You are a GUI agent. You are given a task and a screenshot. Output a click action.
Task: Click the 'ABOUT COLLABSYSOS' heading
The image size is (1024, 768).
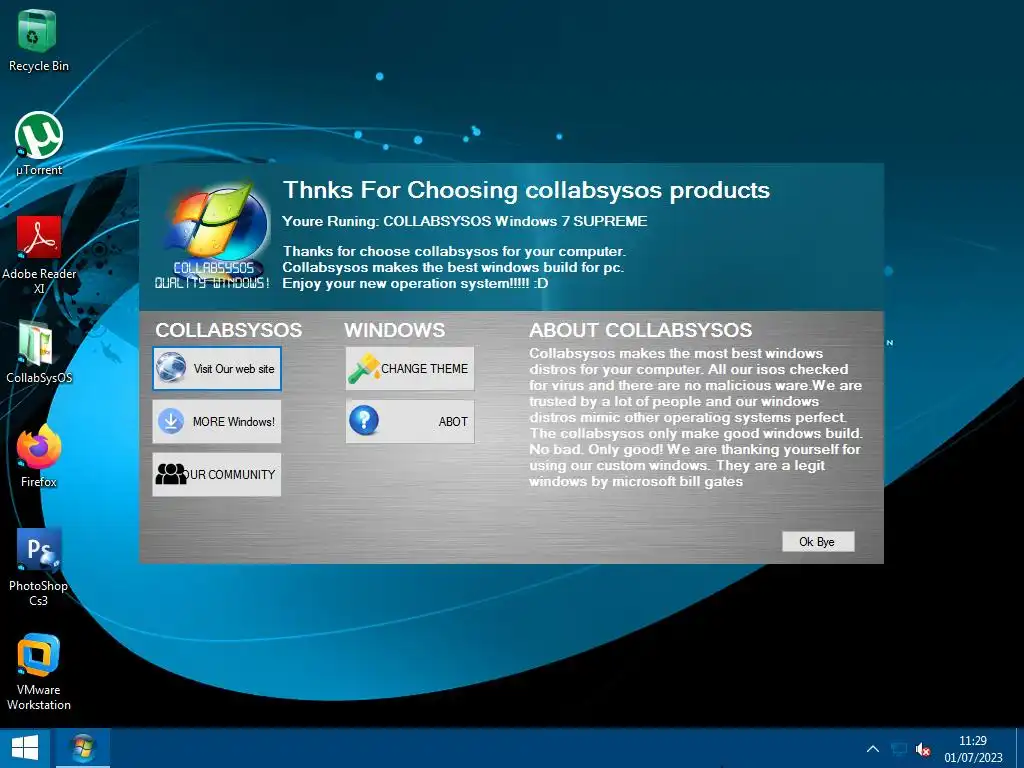click(641, 330)
